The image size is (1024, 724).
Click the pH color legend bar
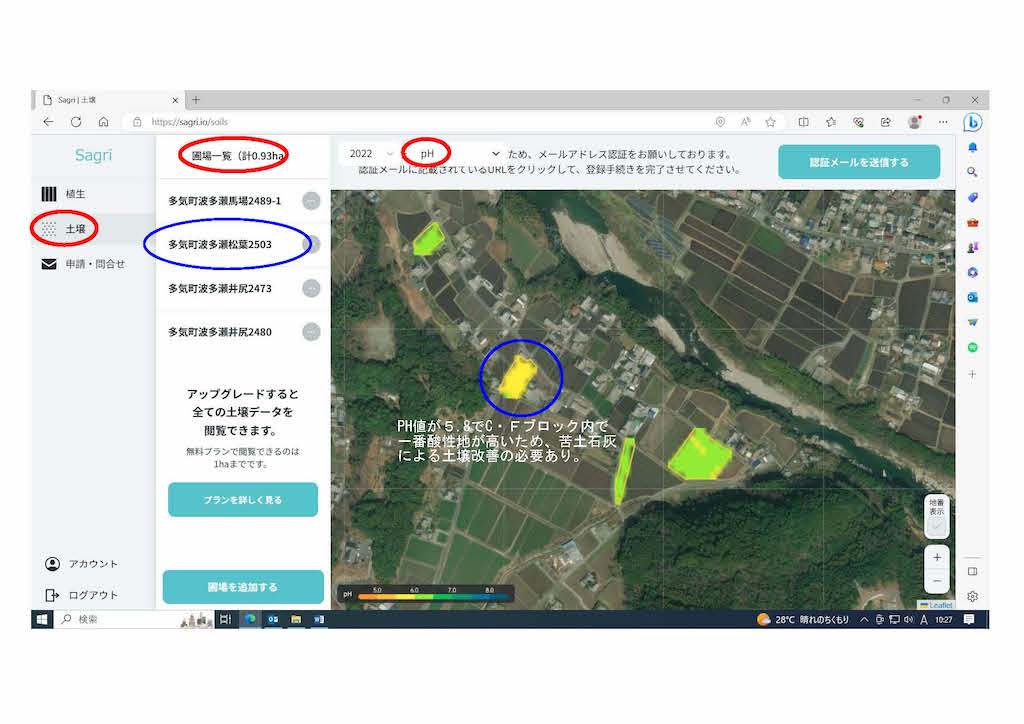(430, 597)
